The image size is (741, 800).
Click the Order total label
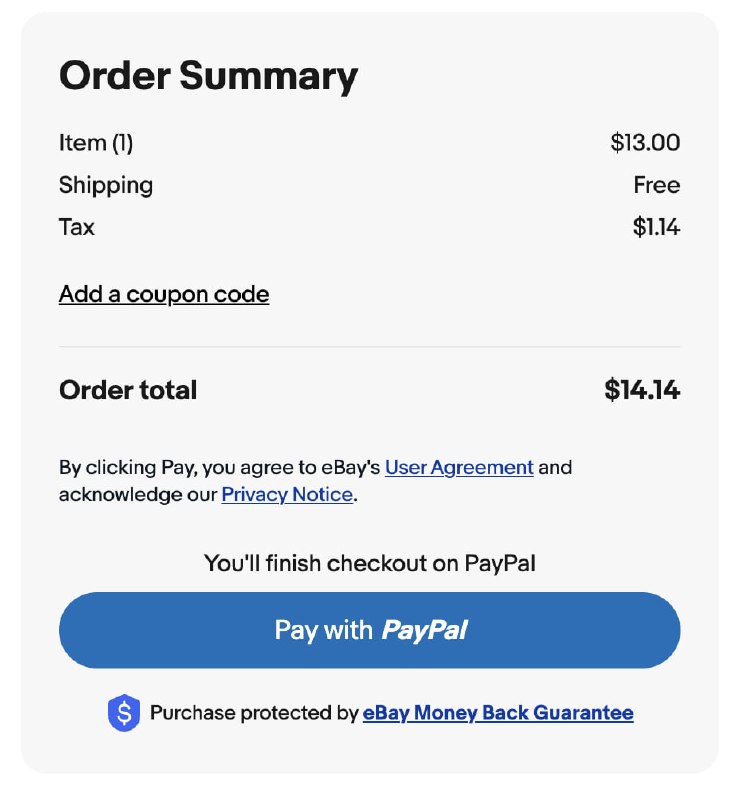[x=128, y=390]
